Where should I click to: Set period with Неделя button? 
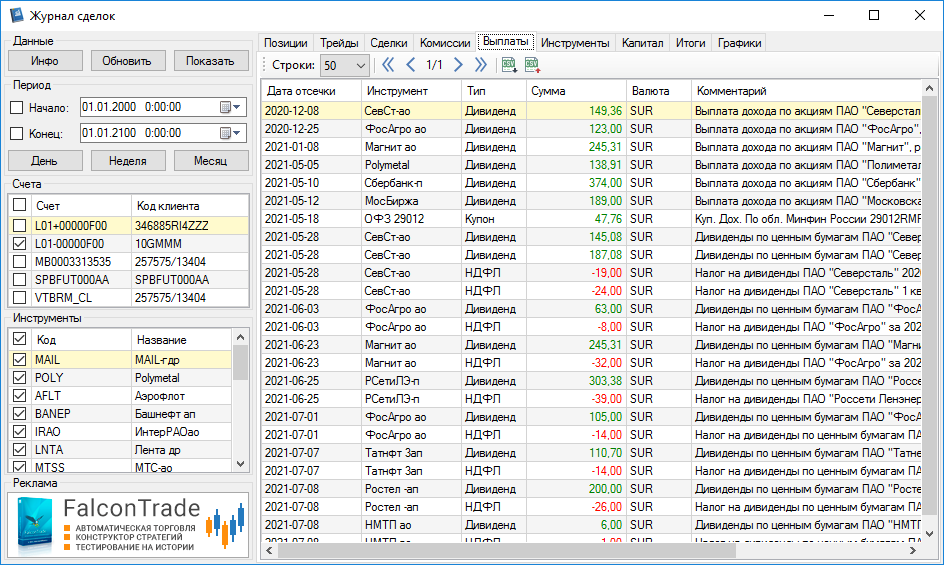point(127,161)
